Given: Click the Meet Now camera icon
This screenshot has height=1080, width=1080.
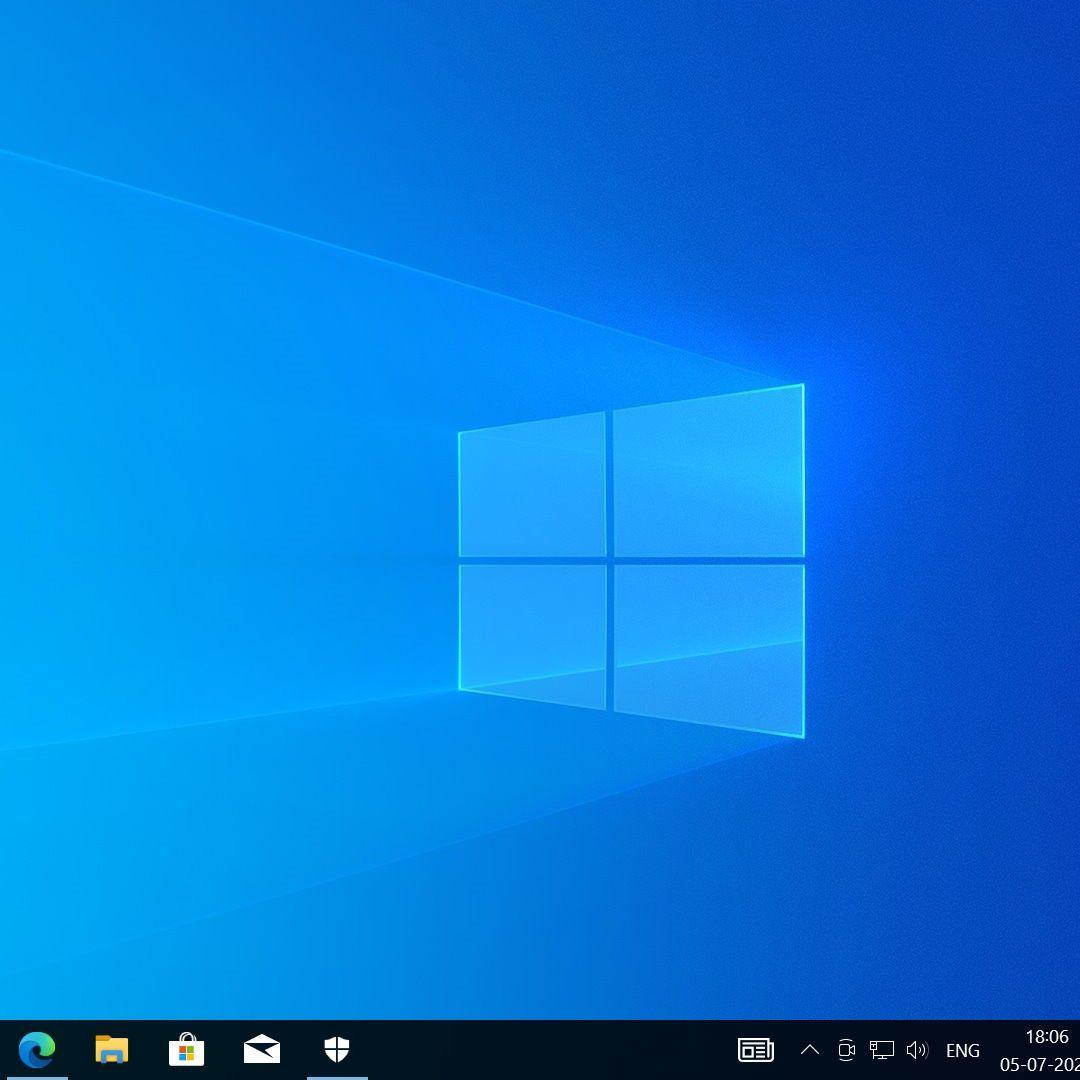Looking at the screenshot, I should 847,1050.
